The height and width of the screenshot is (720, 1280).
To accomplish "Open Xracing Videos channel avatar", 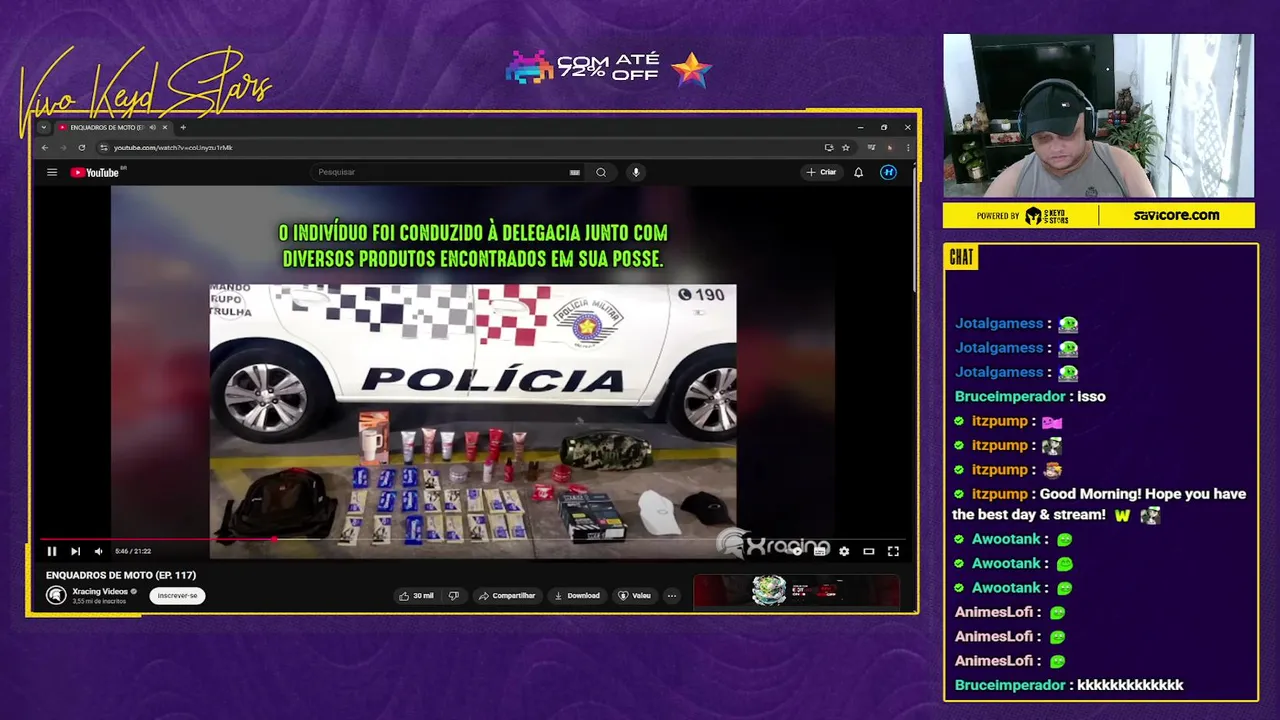I will tap(56, 595).
